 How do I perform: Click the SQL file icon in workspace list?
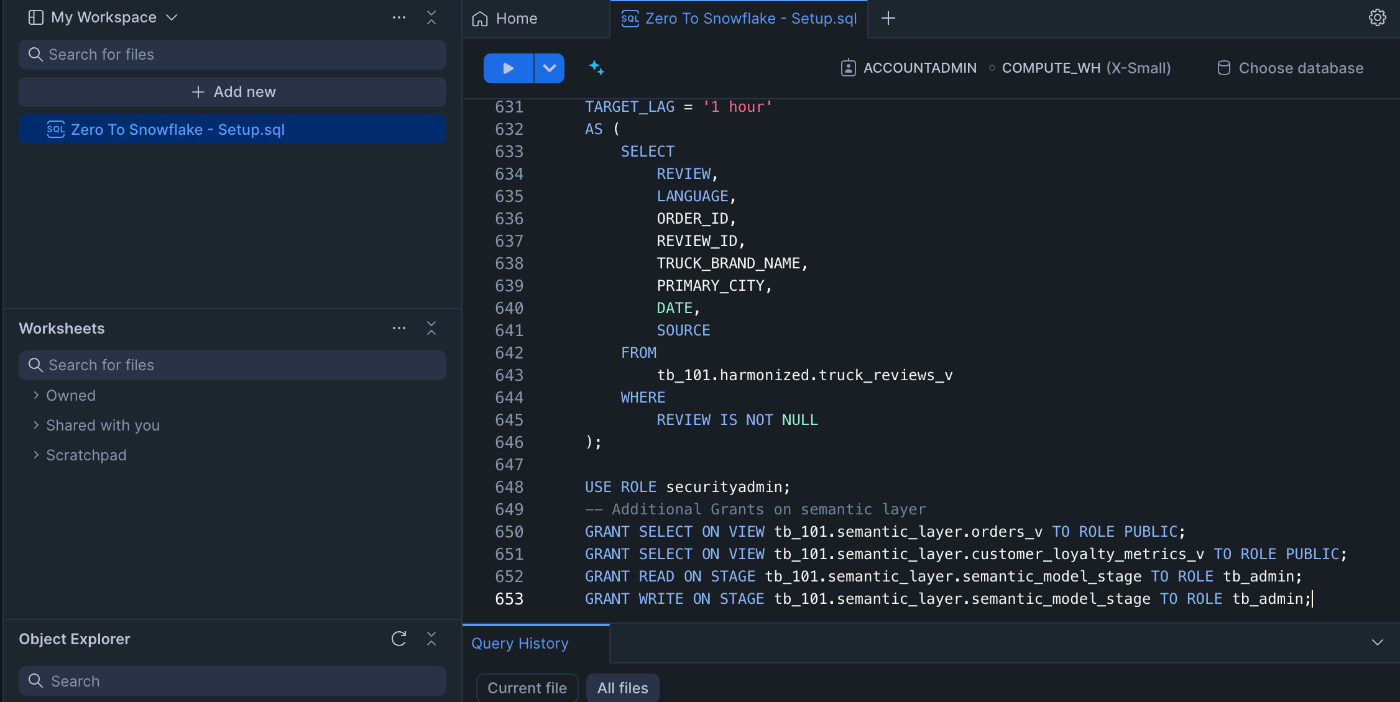[56, 130]
